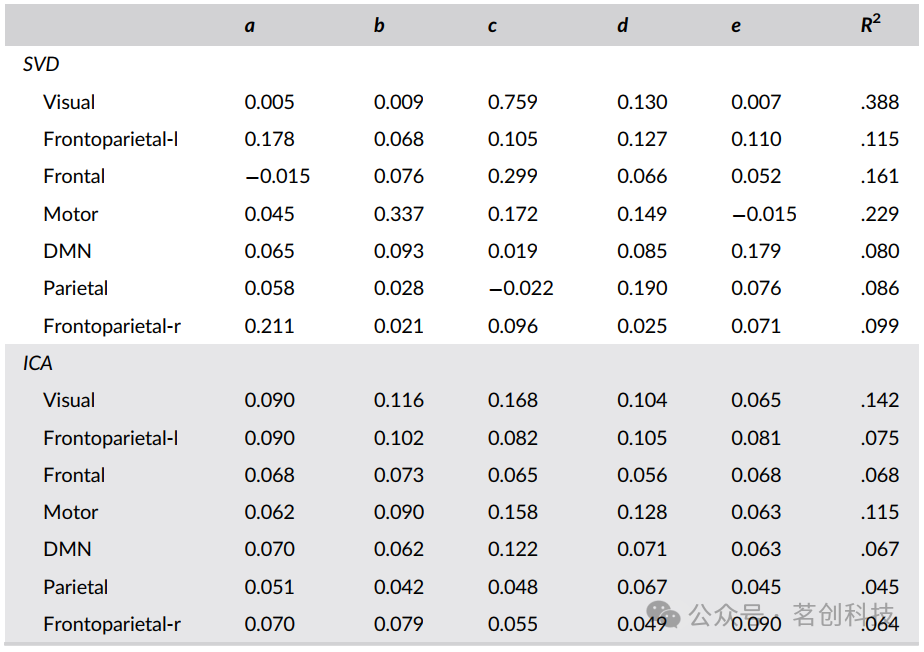Select the R² value .388

(880, 102)
